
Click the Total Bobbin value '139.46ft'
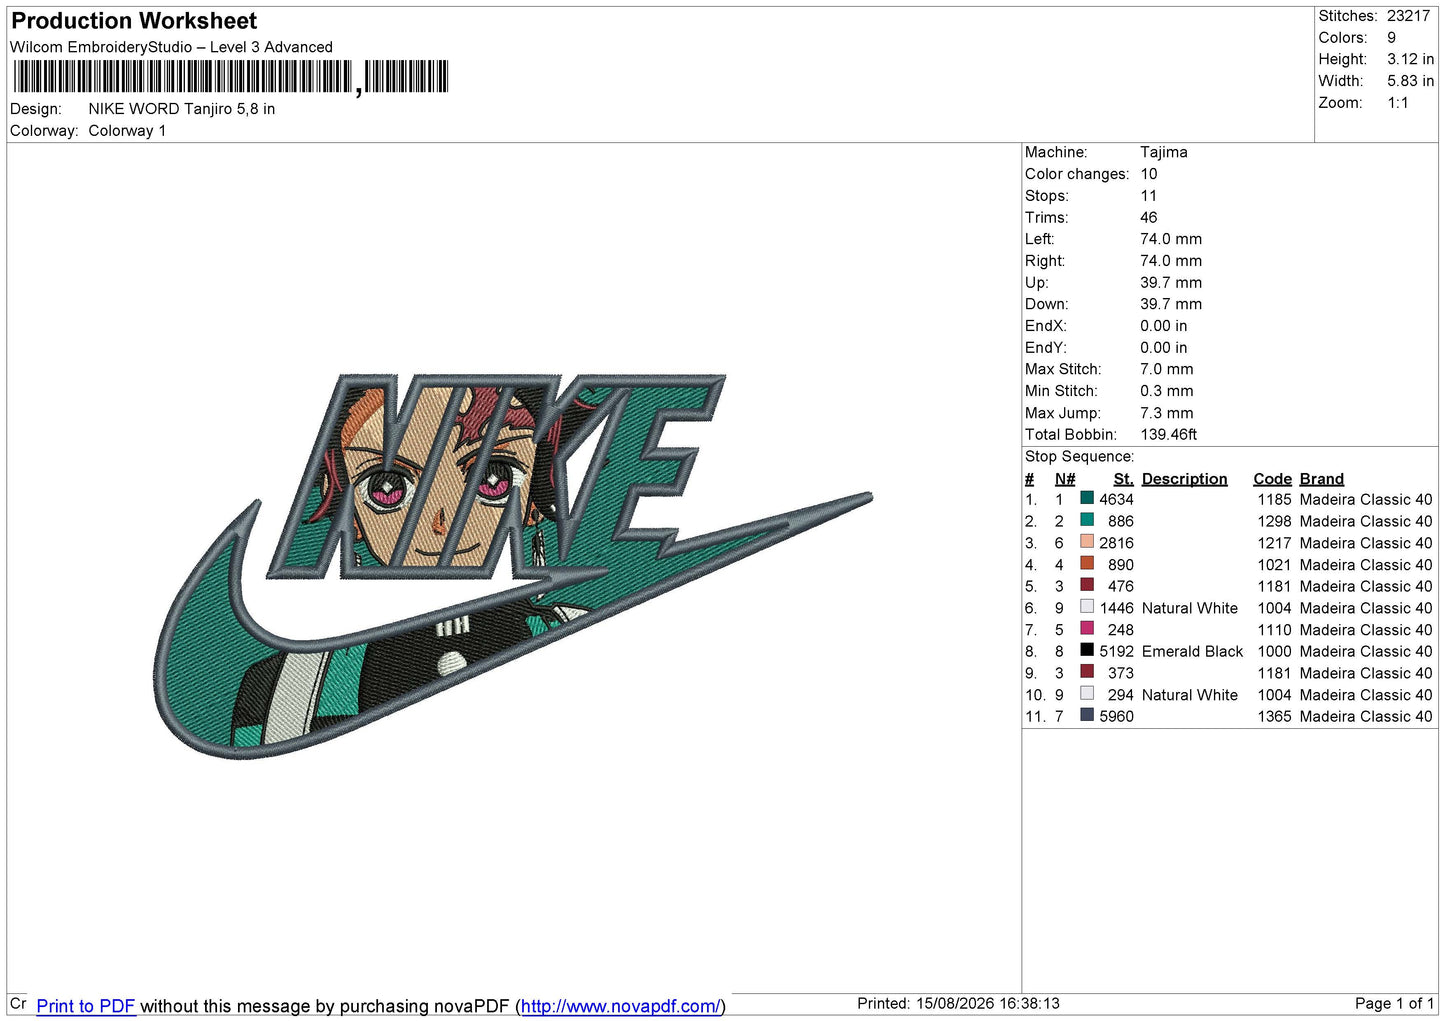point(1169,434)
